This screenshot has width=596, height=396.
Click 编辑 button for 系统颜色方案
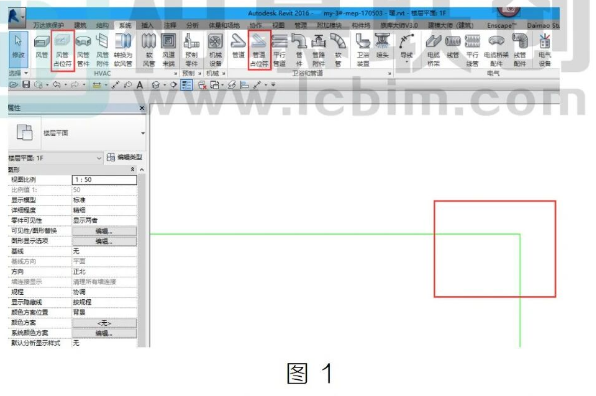(x=104, y=333)
